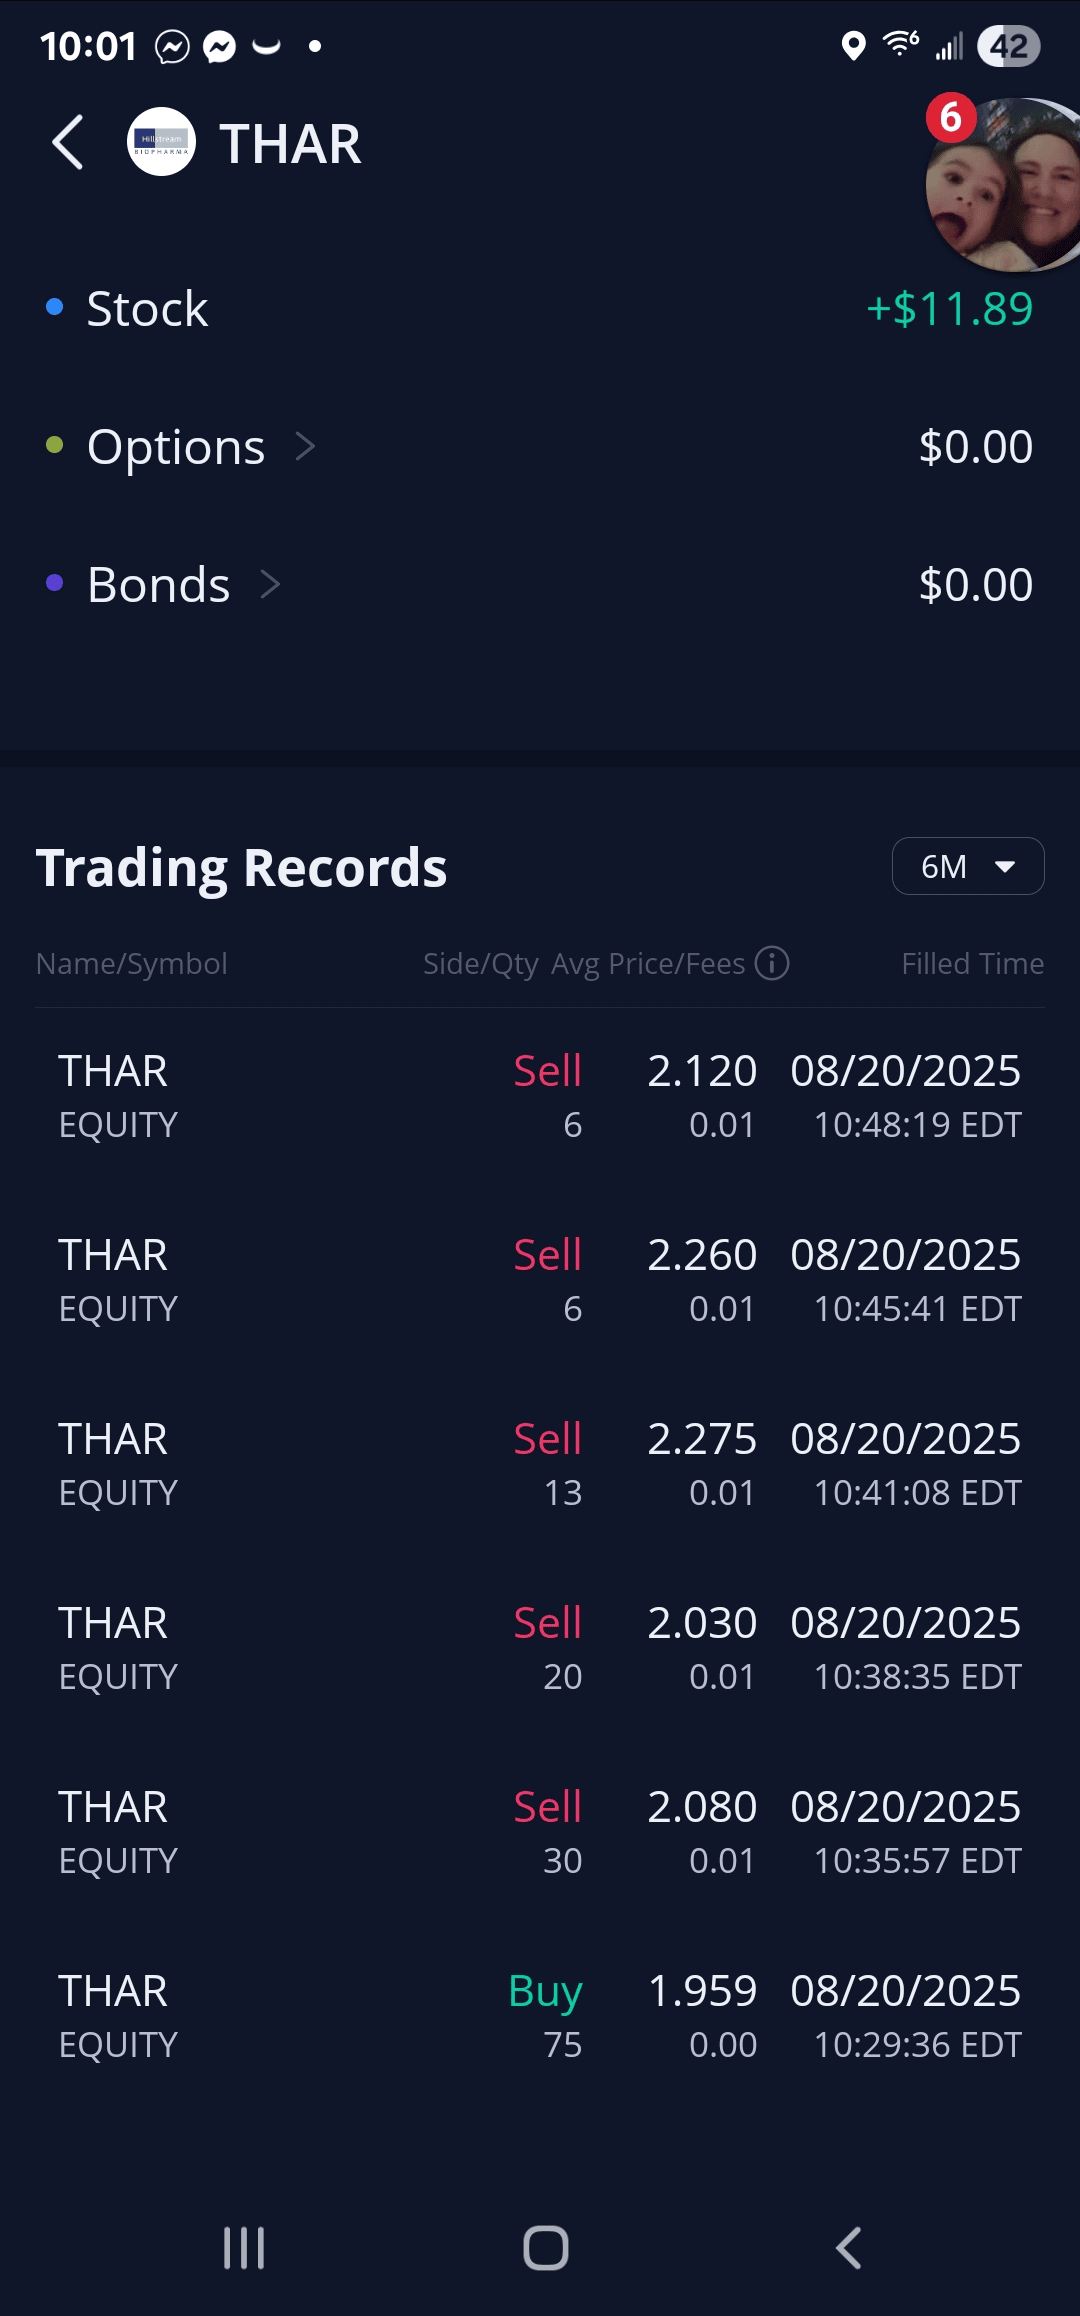Screen dimensions: 1080x2316
Task: Open the Options profit row
Action: pyautogui.click(x=540, y=446)
